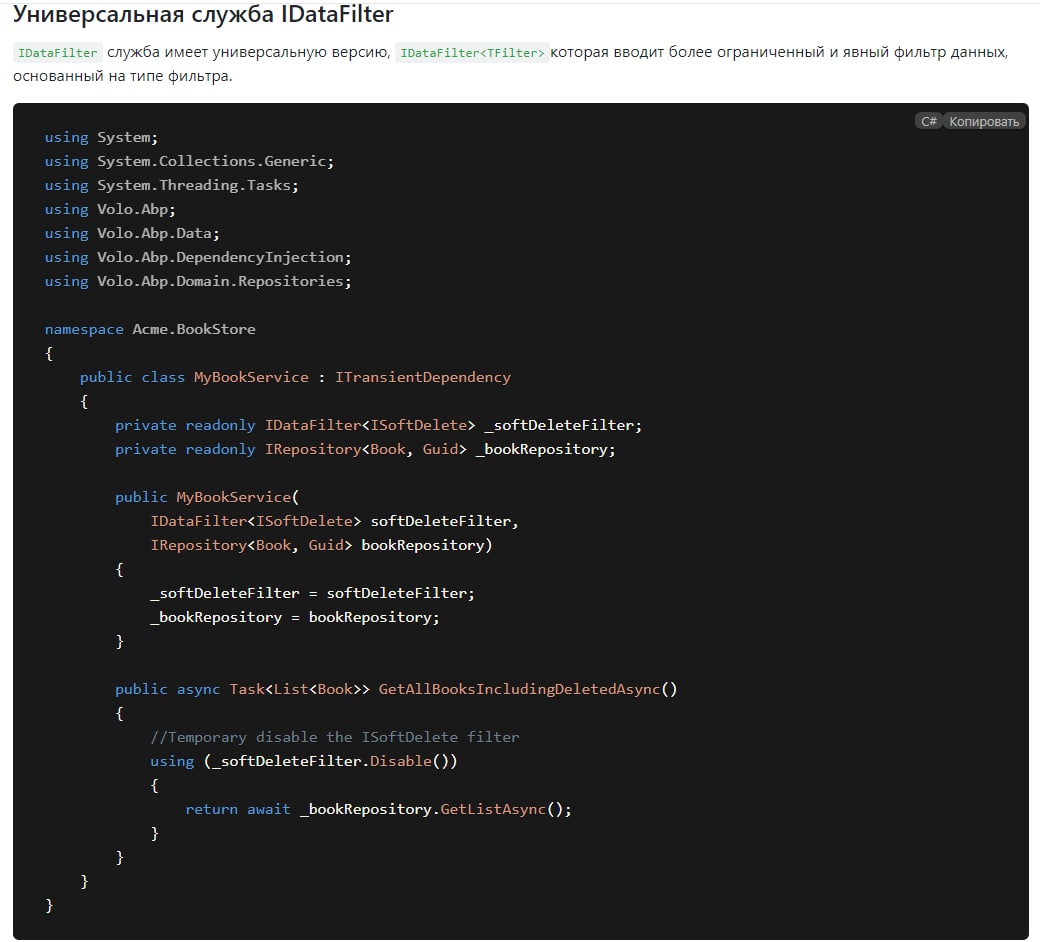Click ITransientDependency in the class declaration
The image size is (1040, 942).
click(423, 377)
